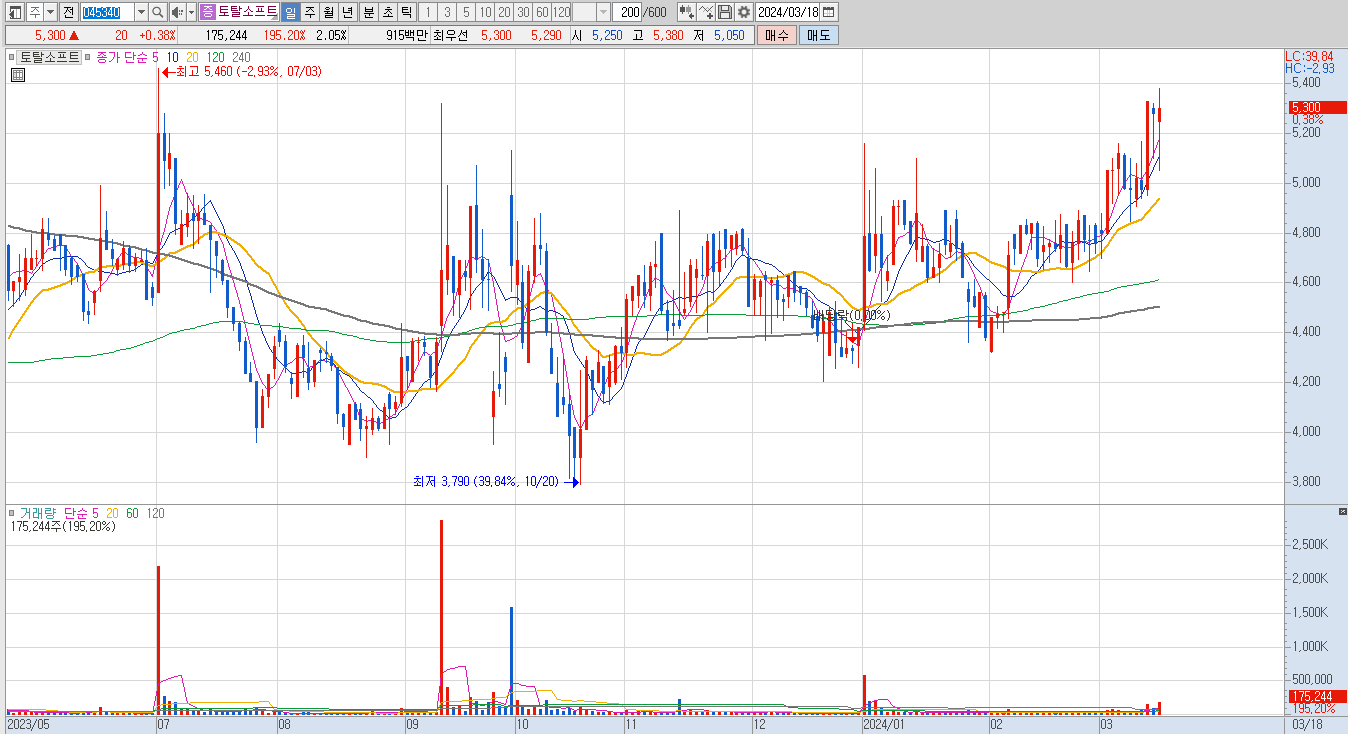Click the 175,244주(195.20%) volume readout
1348x734 pixels.
(x=62, y=526)
